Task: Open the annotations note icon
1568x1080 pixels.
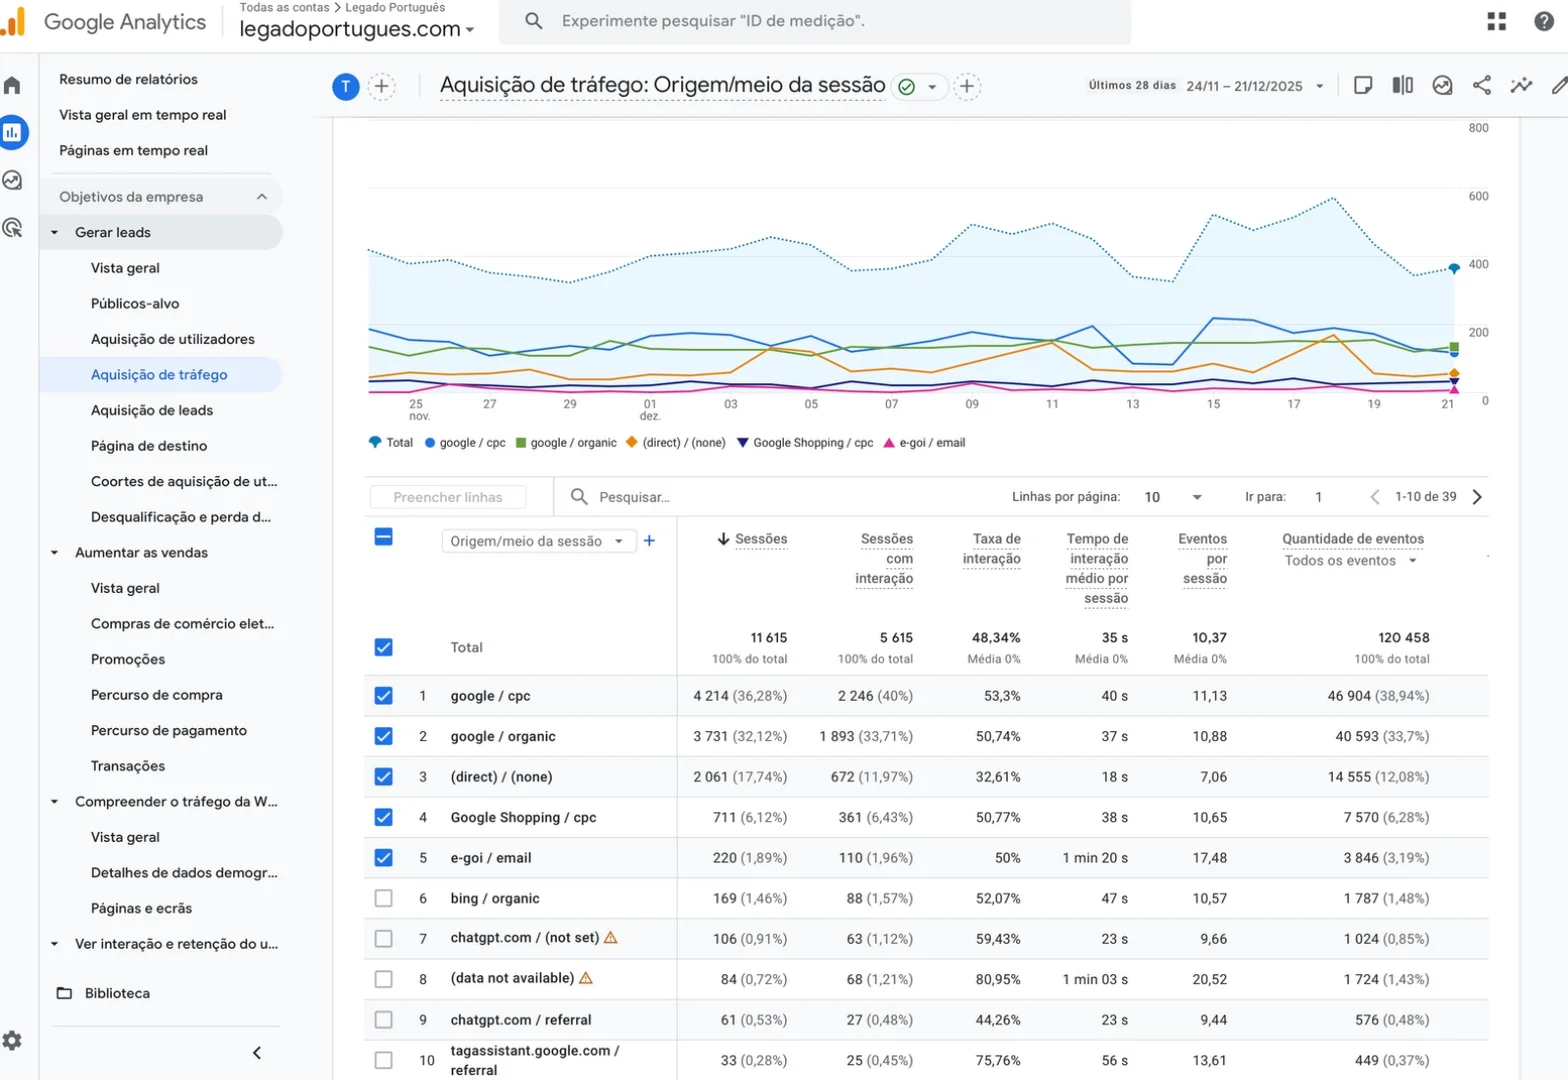Action: pos(1363,85)
